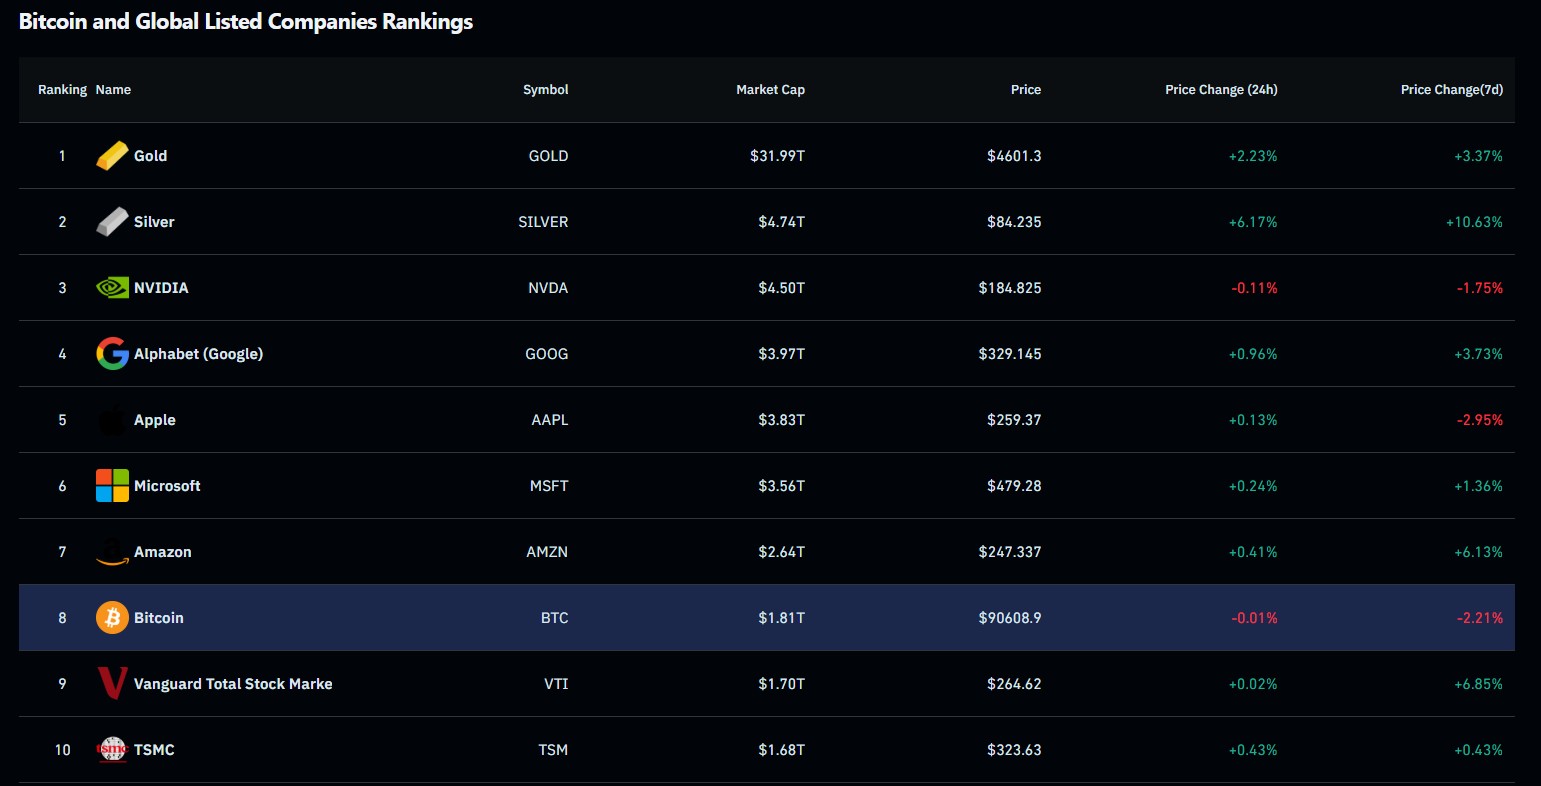Click the Silver bar icon
The image size is (1541, 786).
point(112,222)
